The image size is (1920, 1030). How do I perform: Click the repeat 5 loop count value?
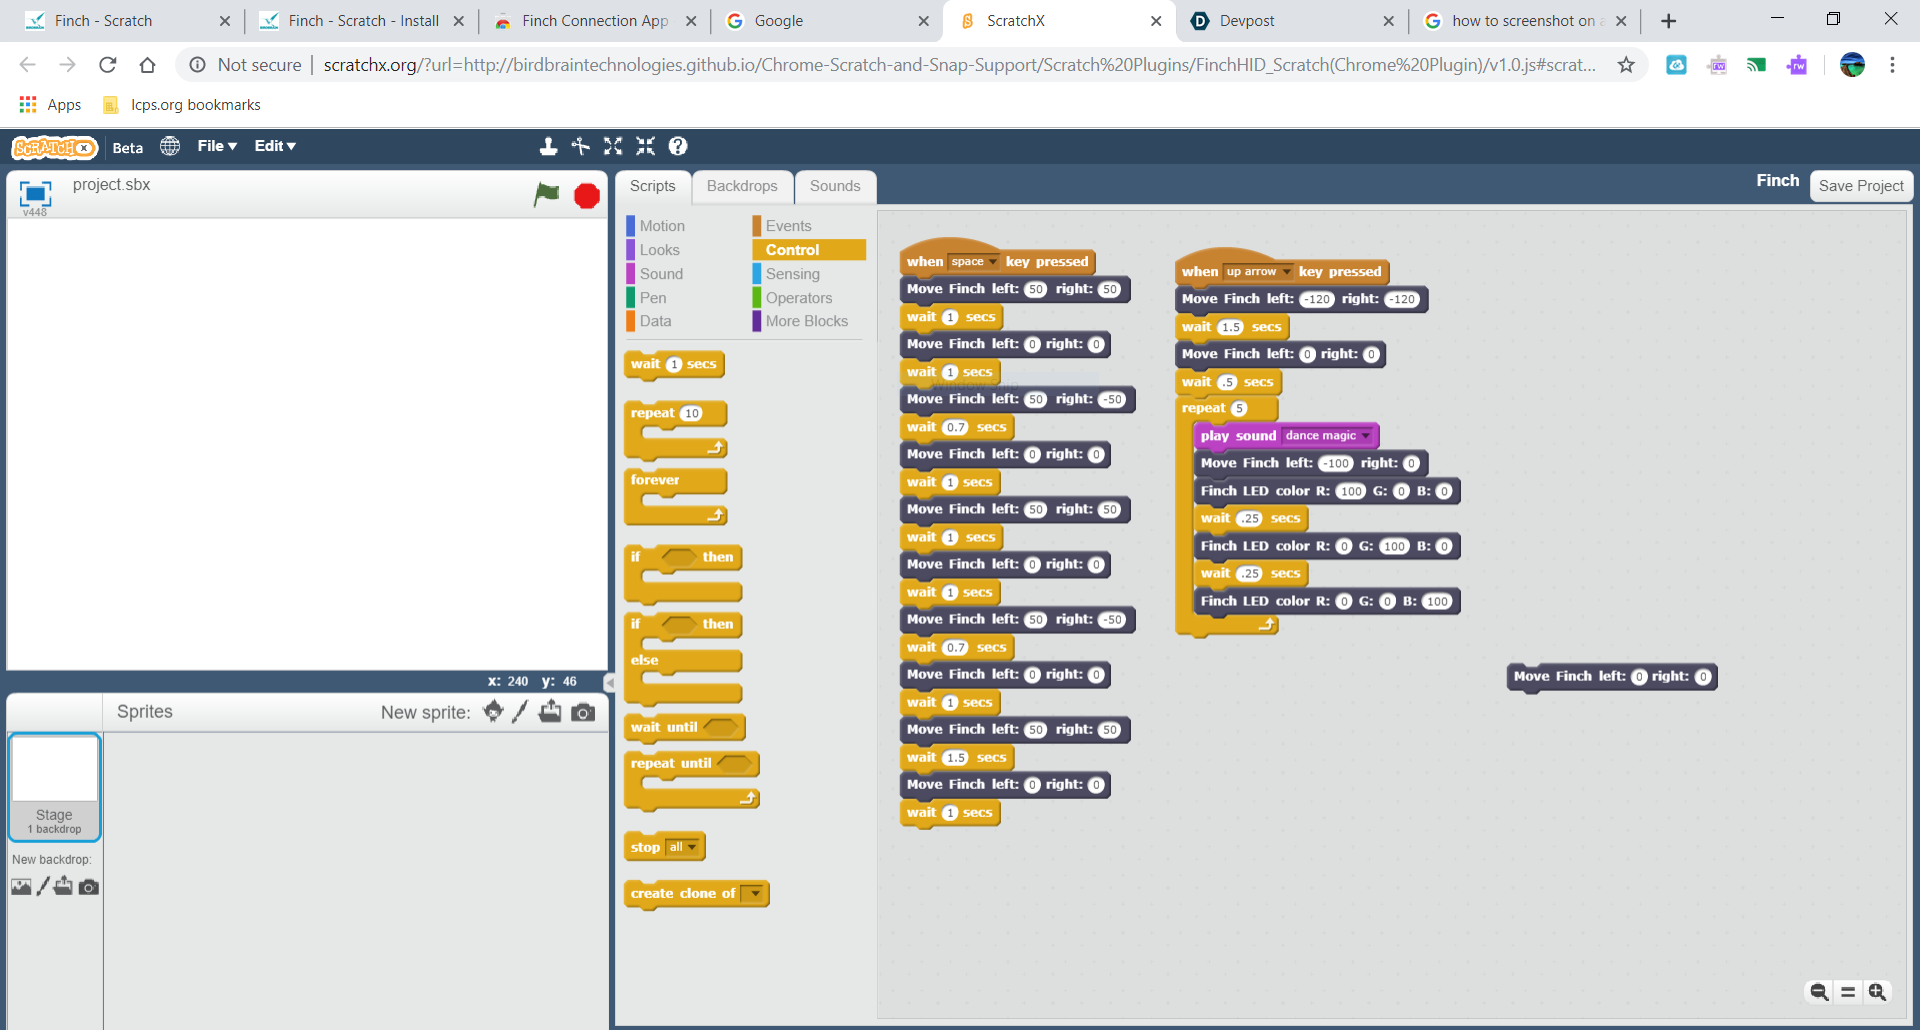[x=1239, y=409]
